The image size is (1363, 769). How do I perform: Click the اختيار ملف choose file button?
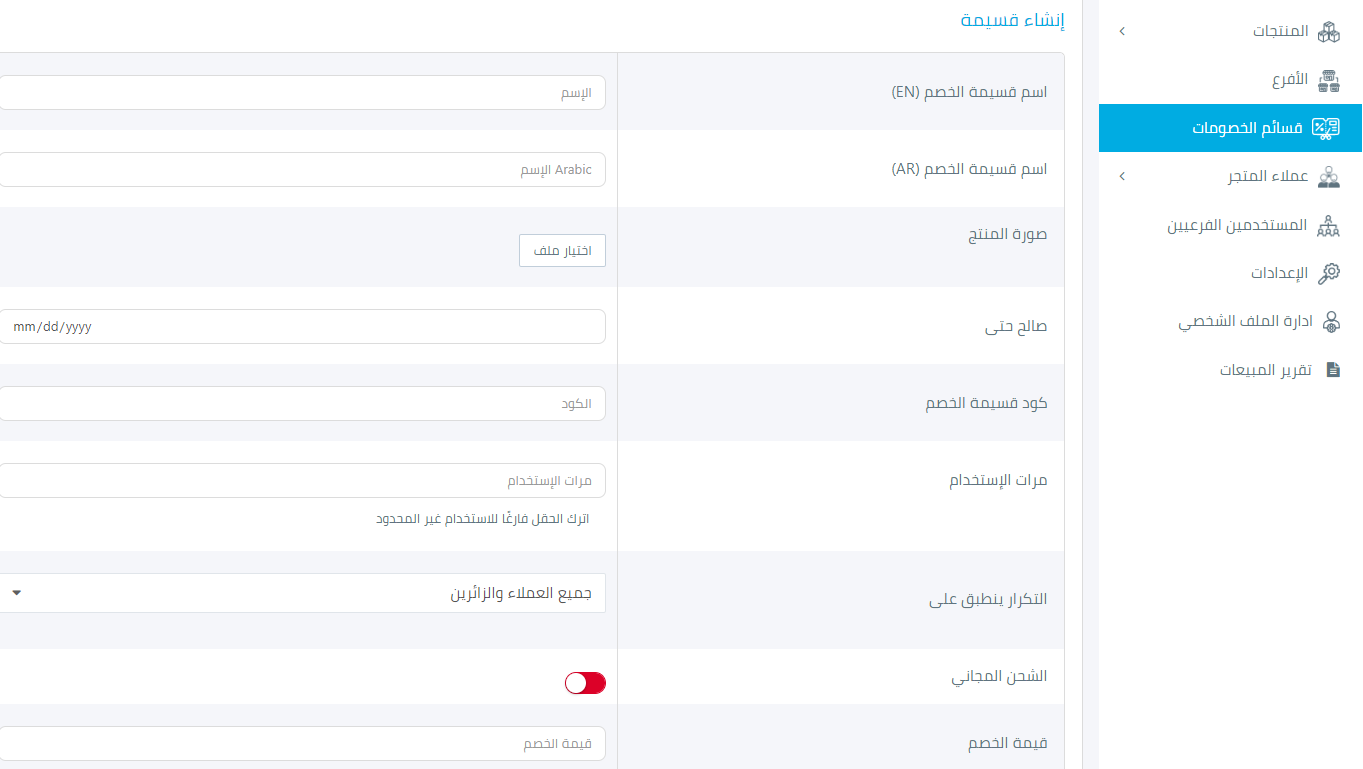[x=562, y=250]
